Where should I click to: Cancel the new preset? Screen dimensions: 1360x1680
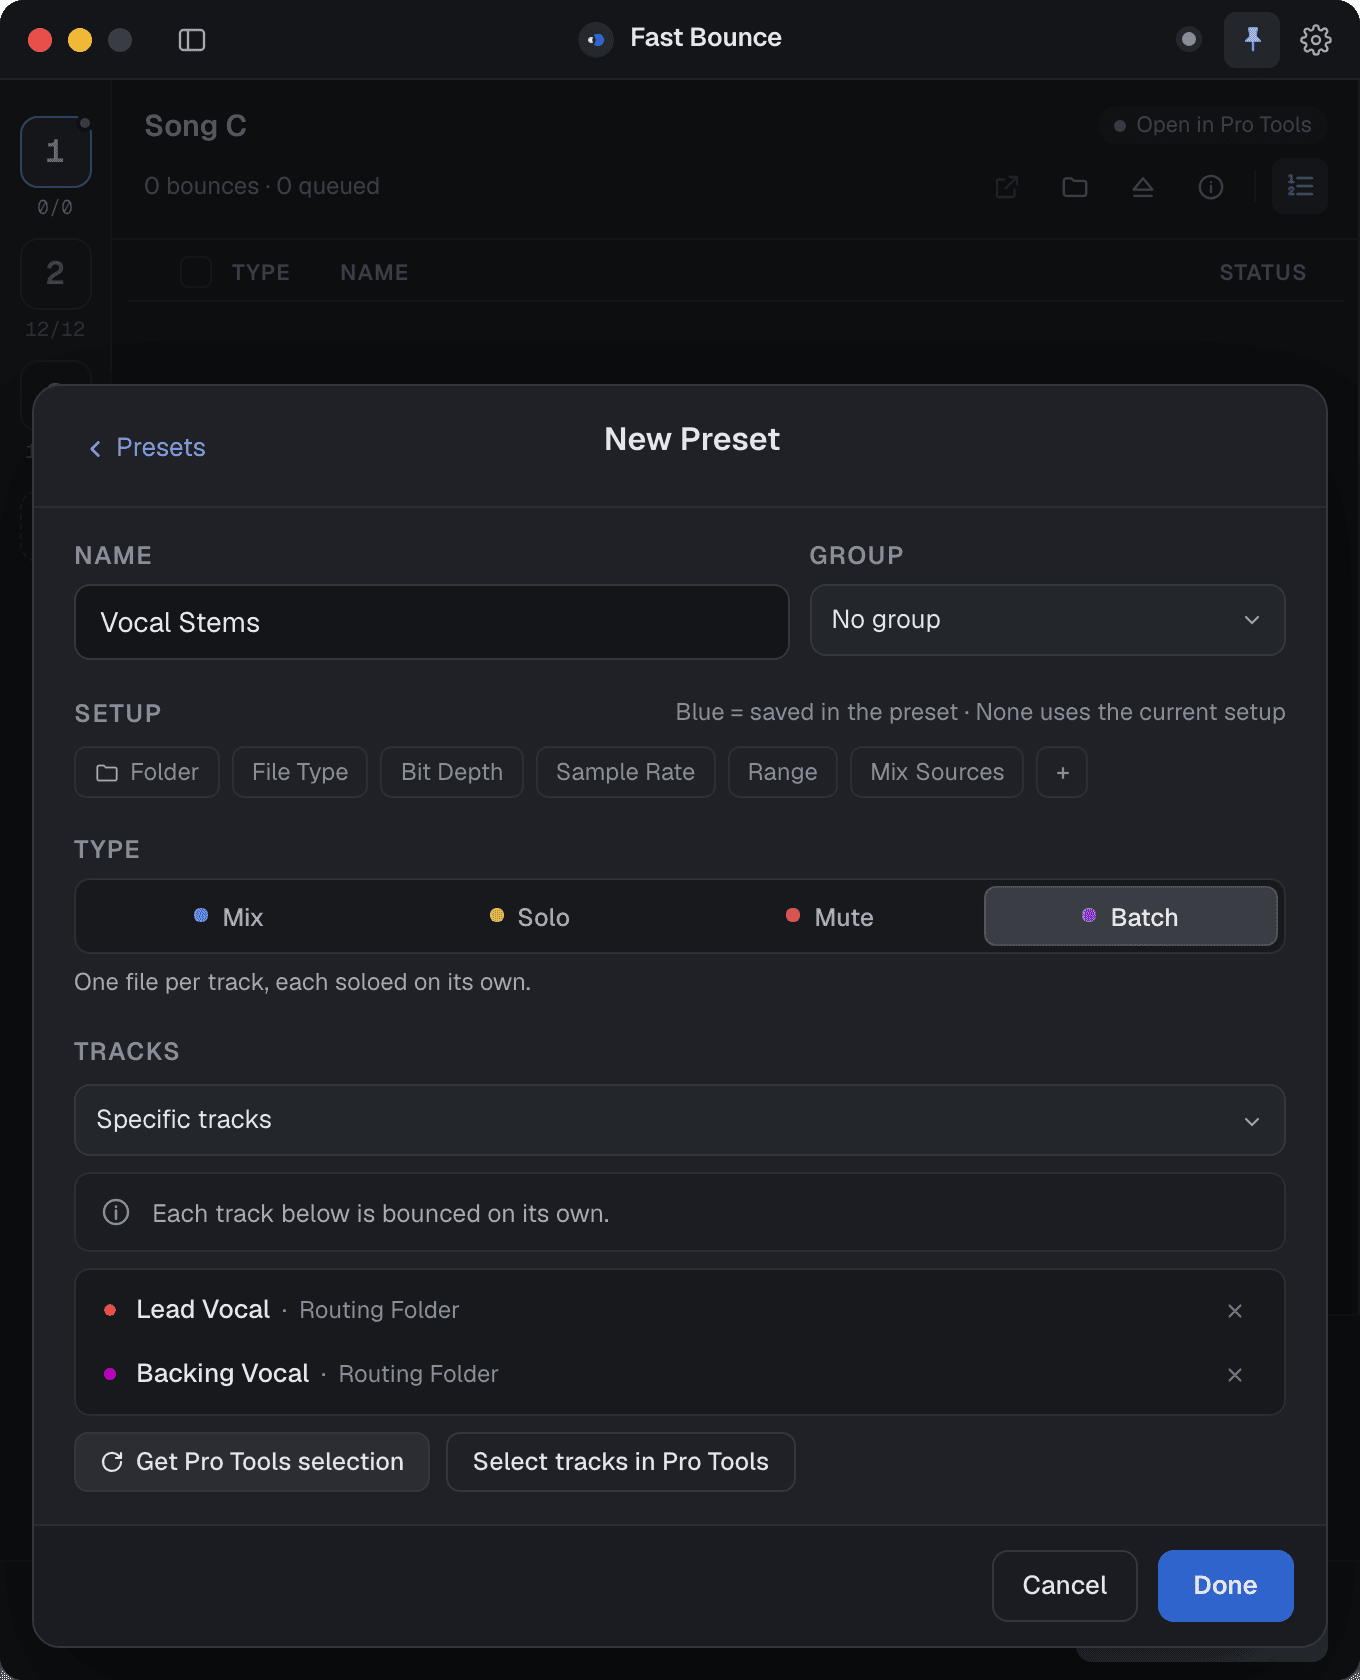(1065, 1586)
